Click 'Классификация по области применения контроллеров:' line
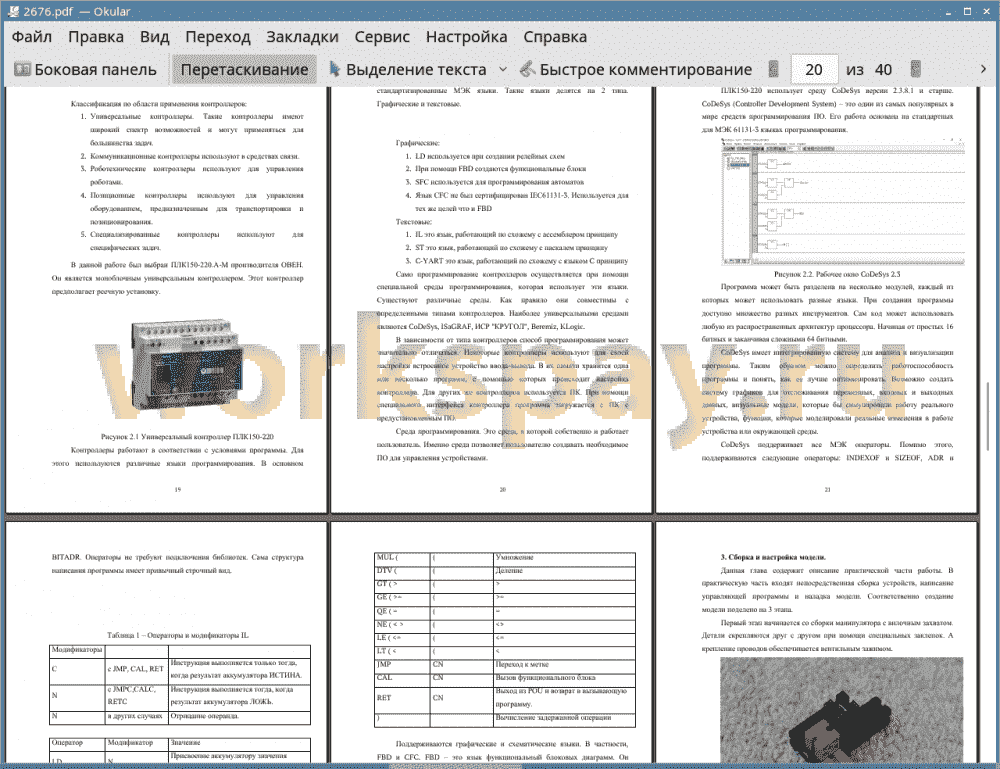1000x769 pixels. [159, 103]
